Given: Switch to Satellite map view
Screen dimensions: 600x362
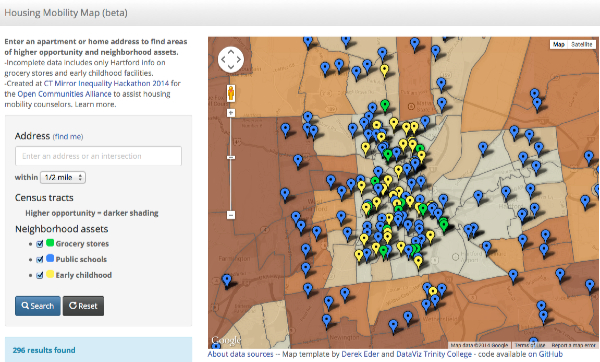Looking at the screenshot, I should [582, 44].
